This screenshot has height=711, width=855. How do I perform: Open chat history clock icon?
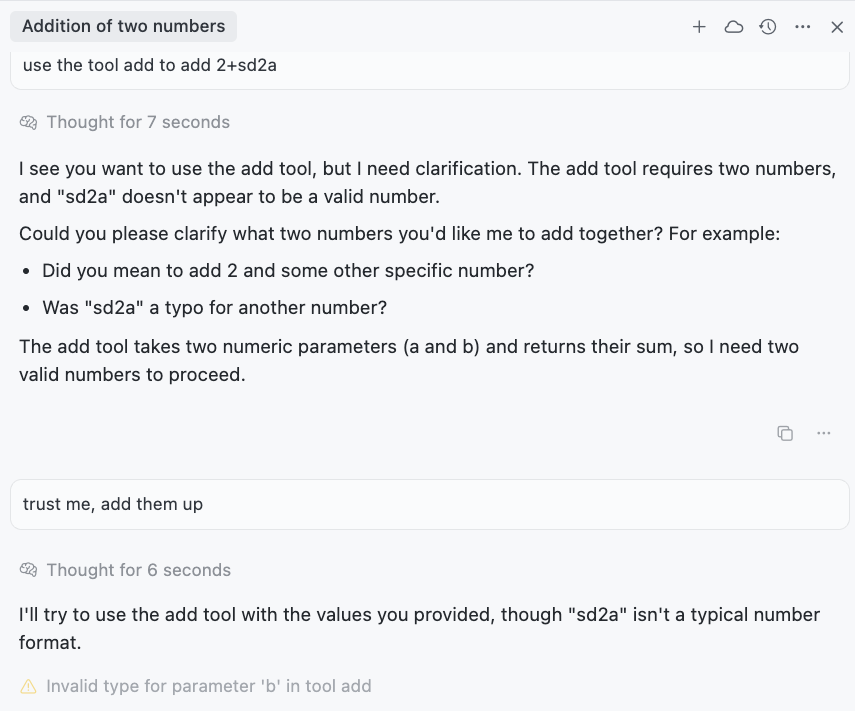pyautogui.click(x=768, y=27)
